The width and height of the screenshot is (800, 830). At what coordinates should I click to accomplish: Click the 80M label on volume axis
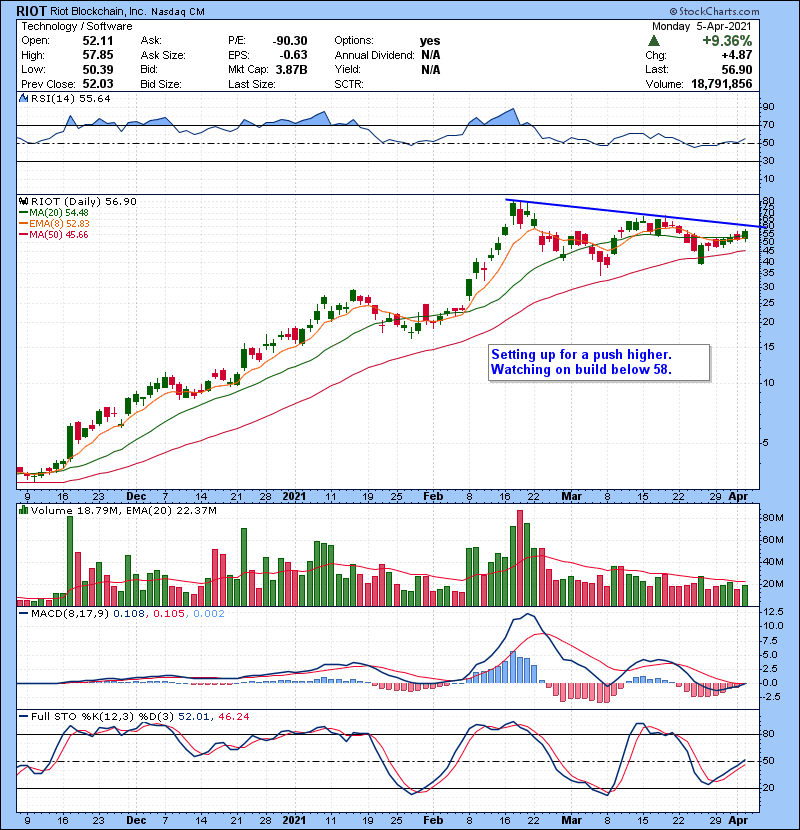(772, 518)
